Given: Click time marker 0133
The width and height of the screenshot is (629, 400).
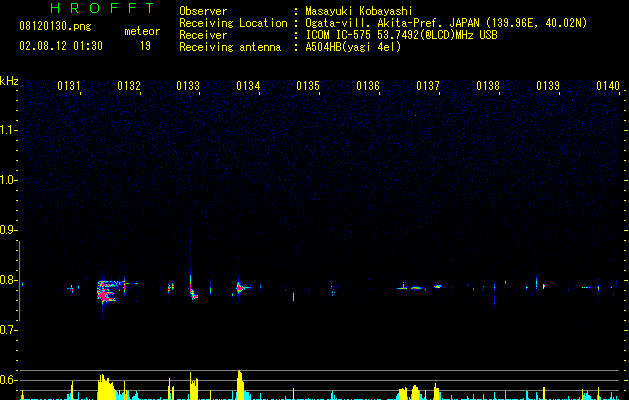Looking at the screenshot, I should click(x=188, y=86).
